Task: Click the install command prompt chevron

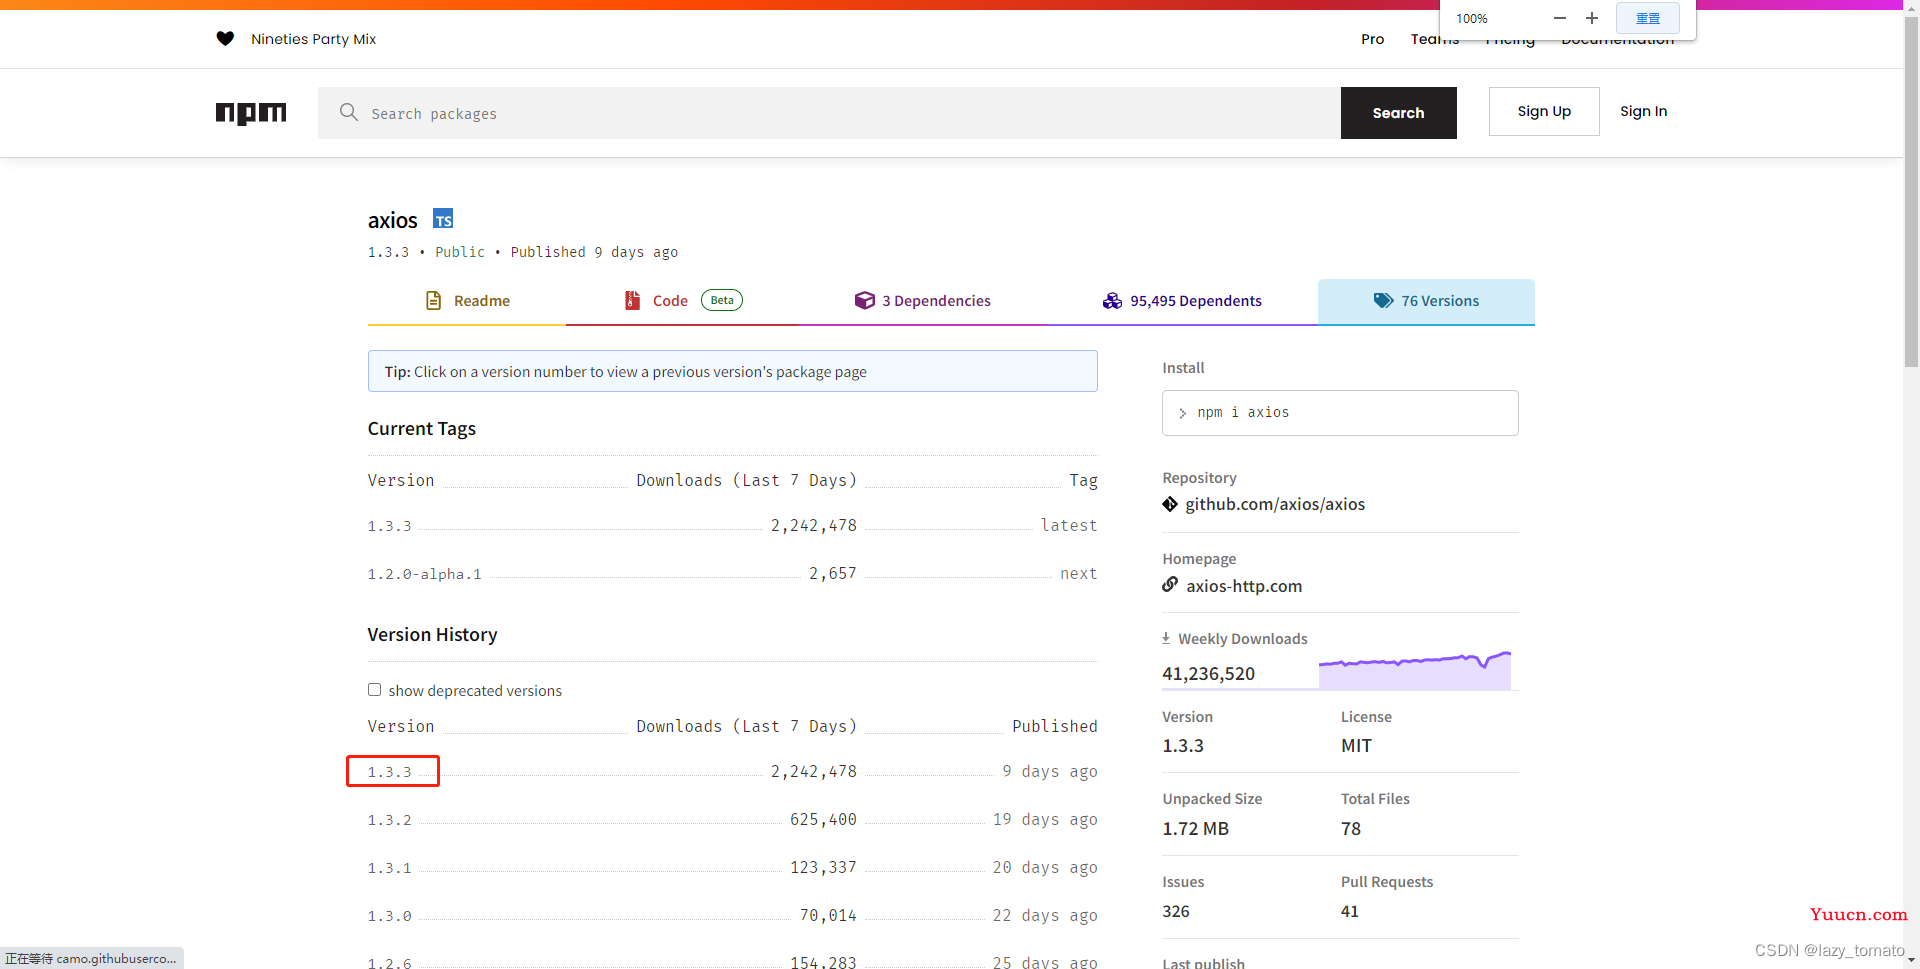Action: pyautogui.click(x=1182, y=413)
